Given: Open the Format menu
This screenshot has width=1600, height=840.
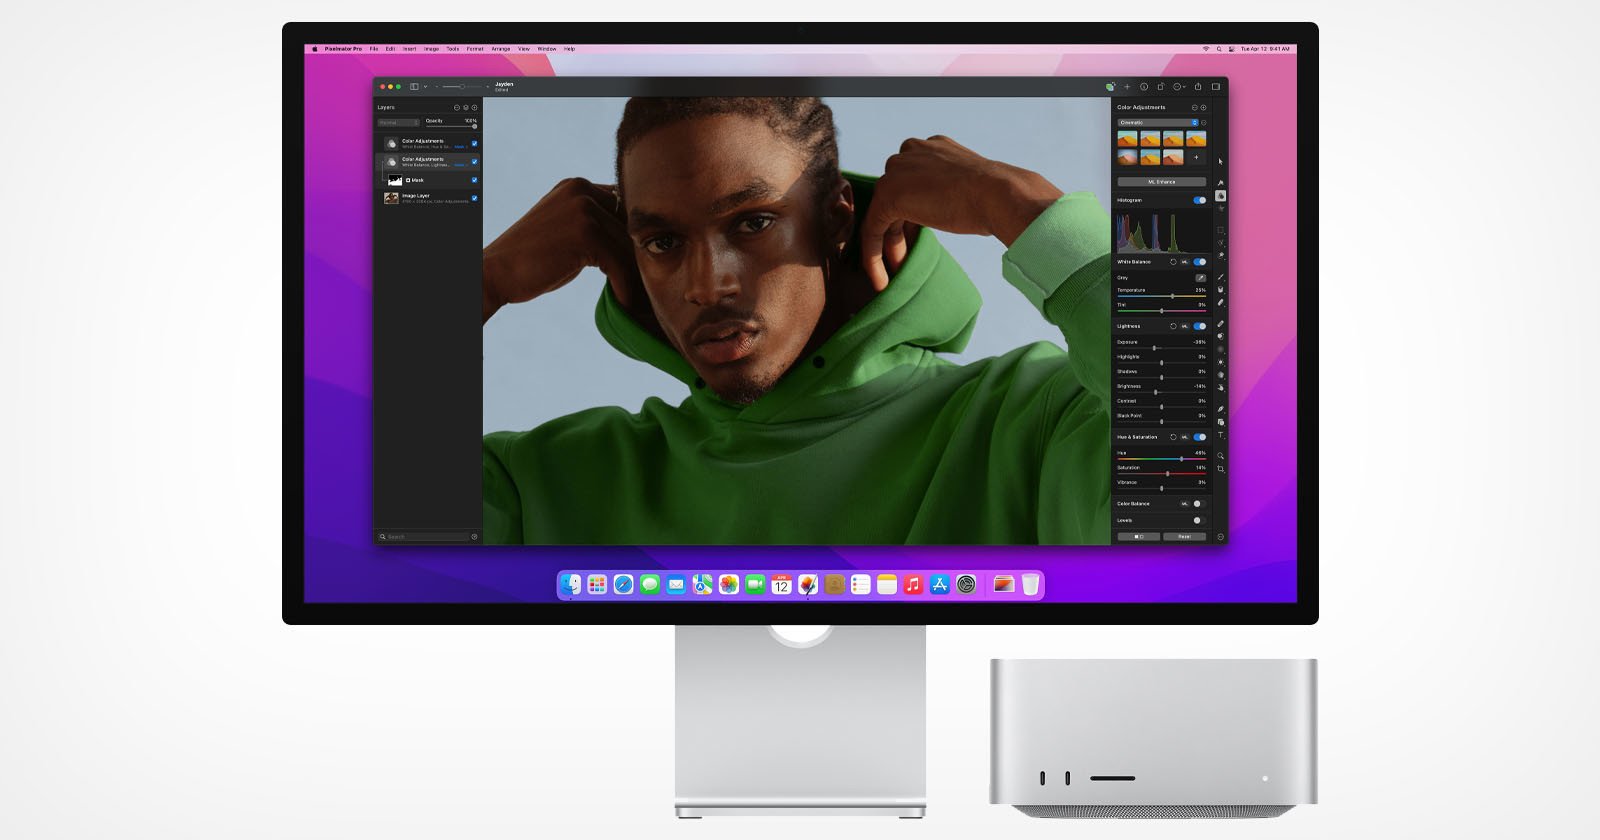Looking at the screenshot, I should (x=475, y=49).
